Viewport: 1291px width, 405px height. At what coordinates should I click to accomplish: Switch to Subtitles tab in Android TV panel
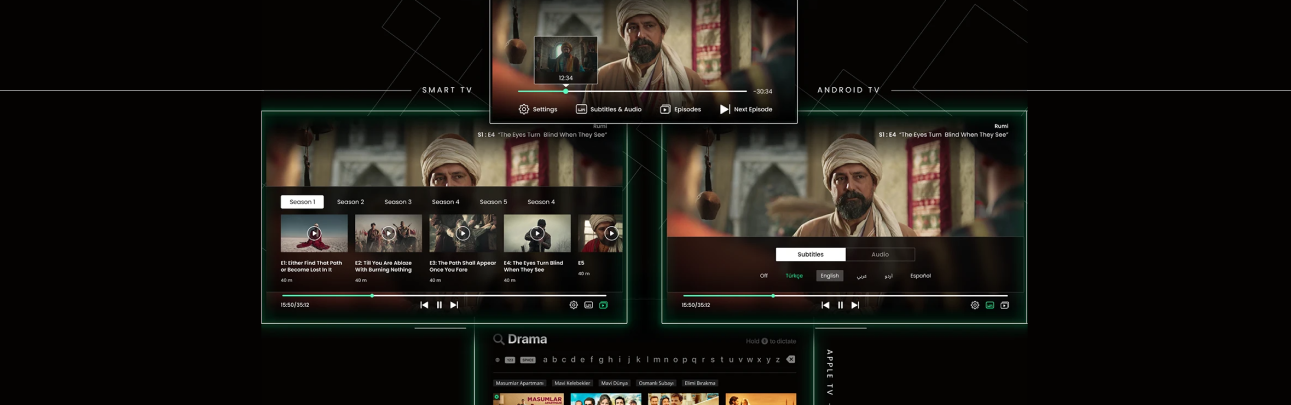(x=811, y=254)
